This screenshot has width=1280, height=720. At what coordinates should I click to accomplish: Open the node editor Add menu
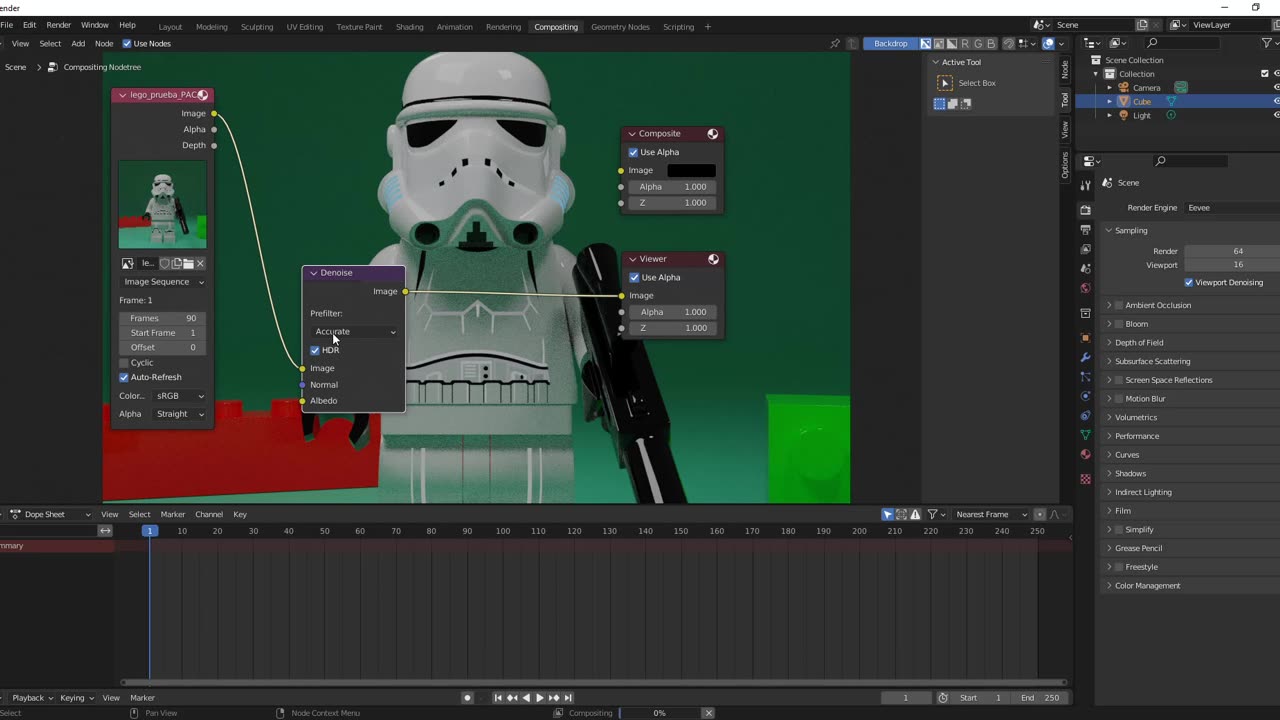pos(78,44)
